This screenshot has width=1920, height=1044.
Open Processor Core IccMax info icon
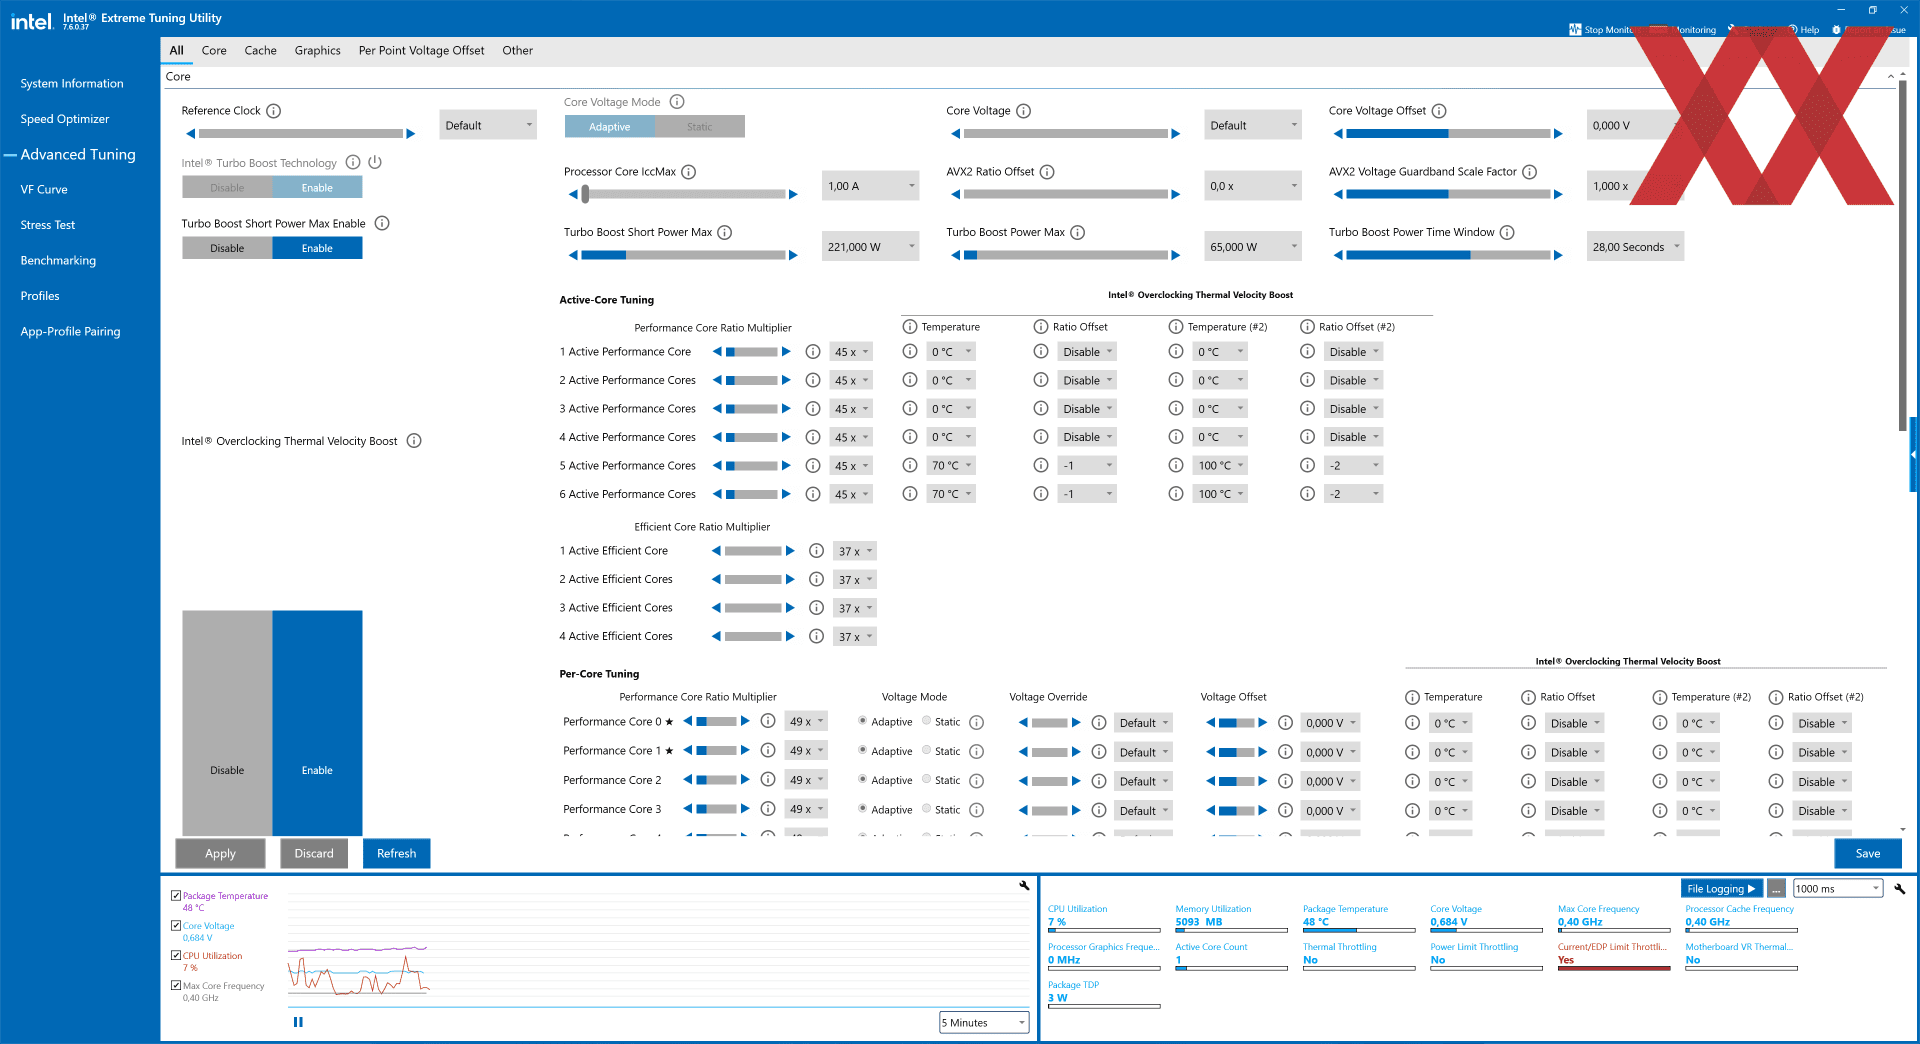pyautogui.click(x=689, y=172)
